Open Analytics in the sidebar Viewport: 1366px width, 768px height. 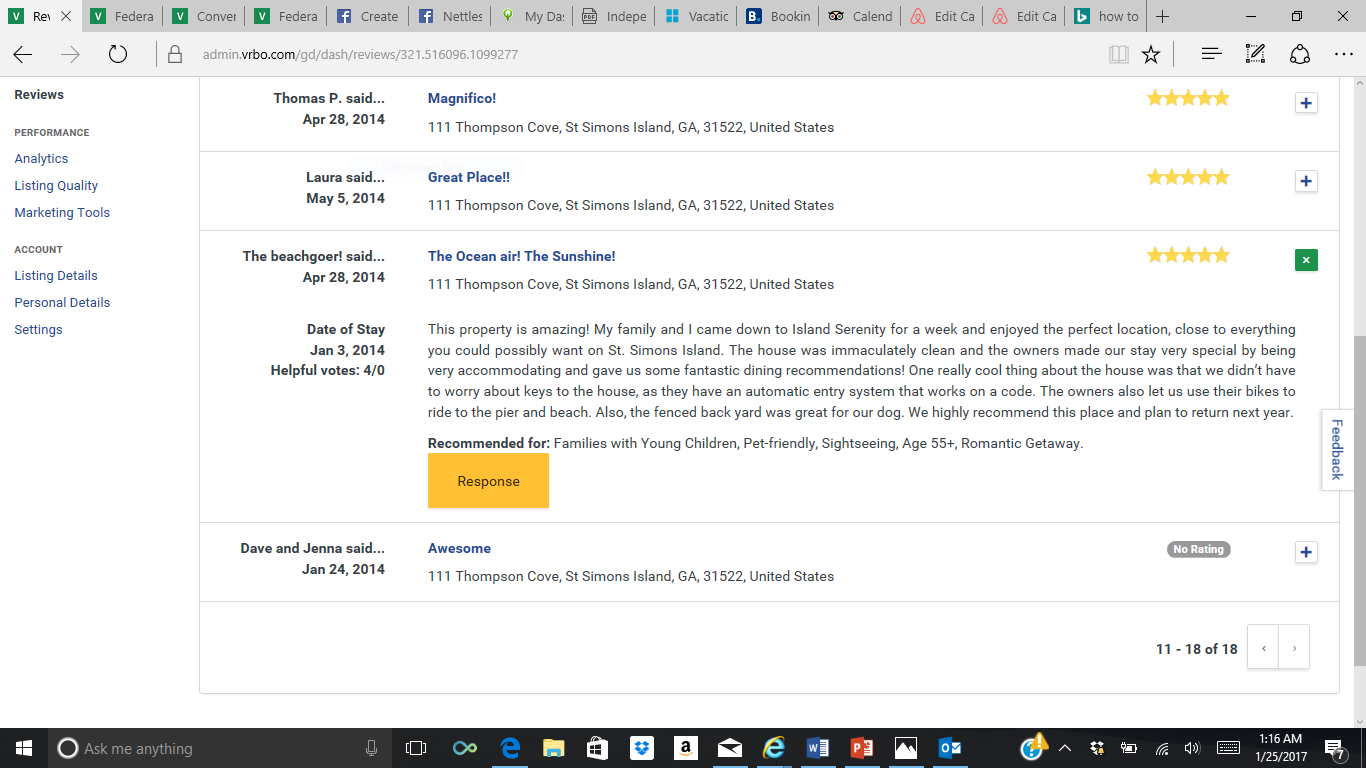(x=41, y=158)
